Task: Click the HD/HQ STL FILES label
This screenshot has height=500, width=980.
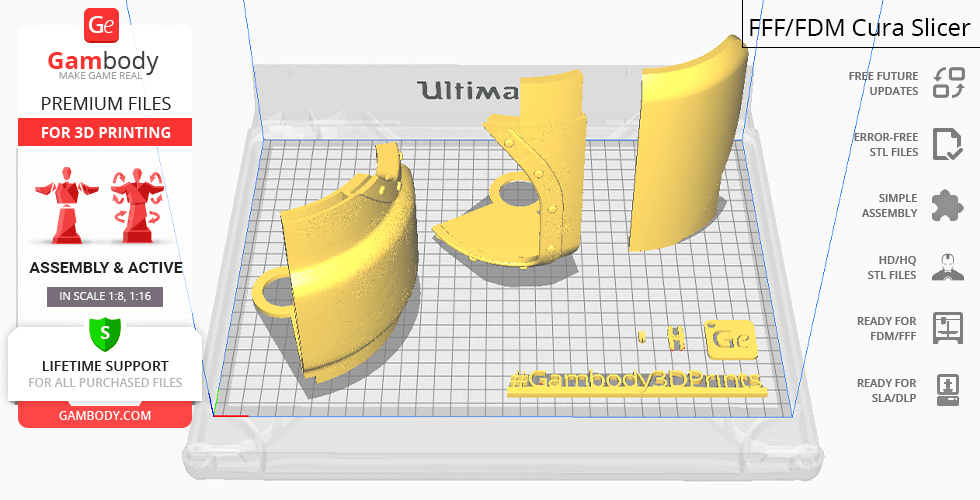Action: (x=892, y=267)
